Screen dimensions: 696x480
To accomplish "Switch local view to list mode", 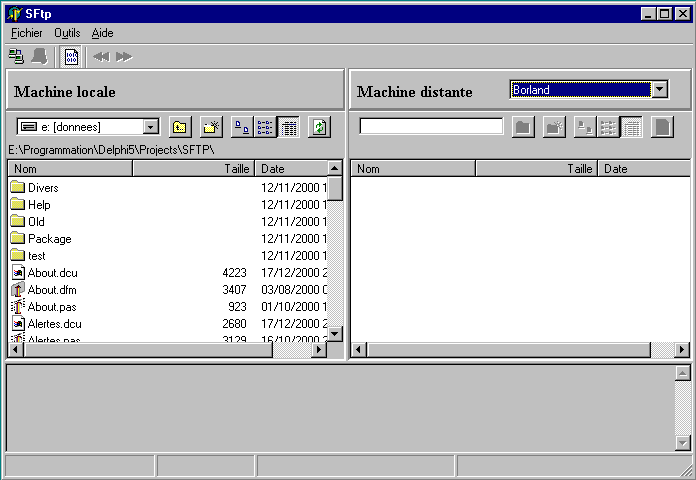I will click(265, 127).
